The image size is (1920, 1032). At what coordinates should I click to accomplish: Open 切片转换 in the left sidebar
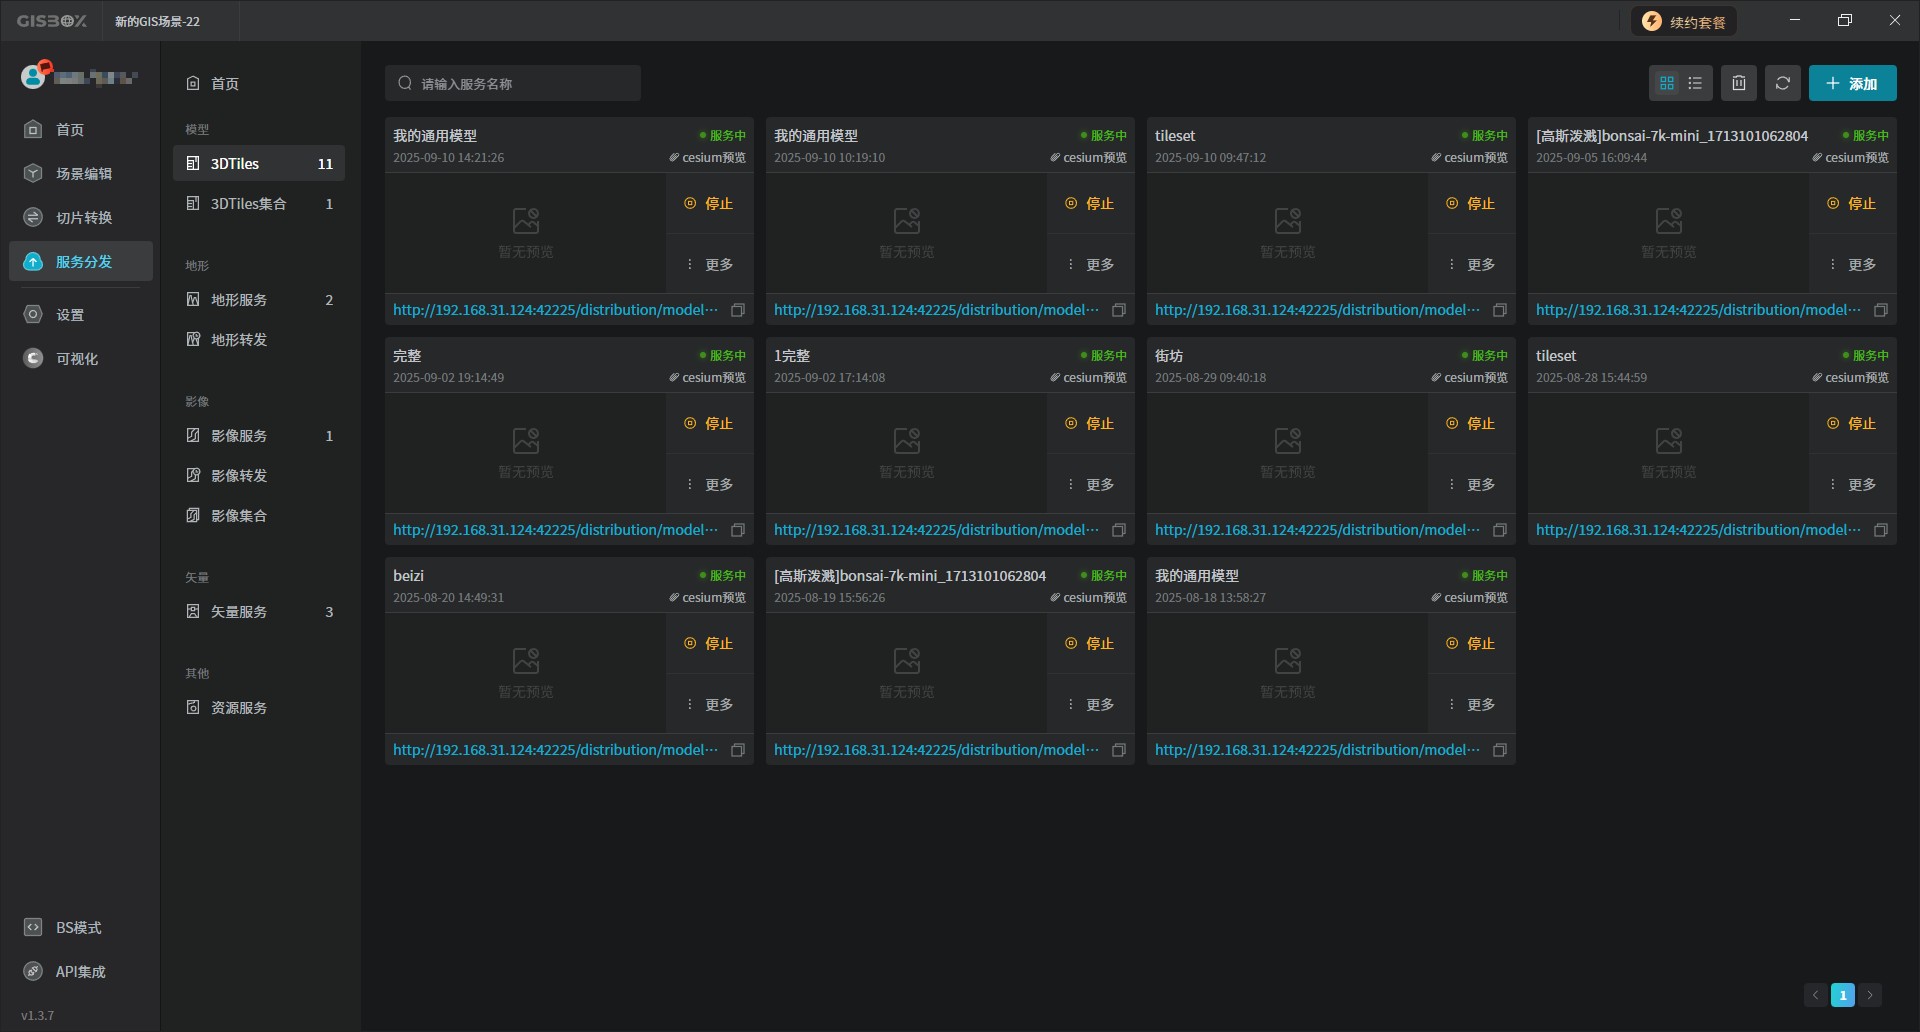pos(83,217)
